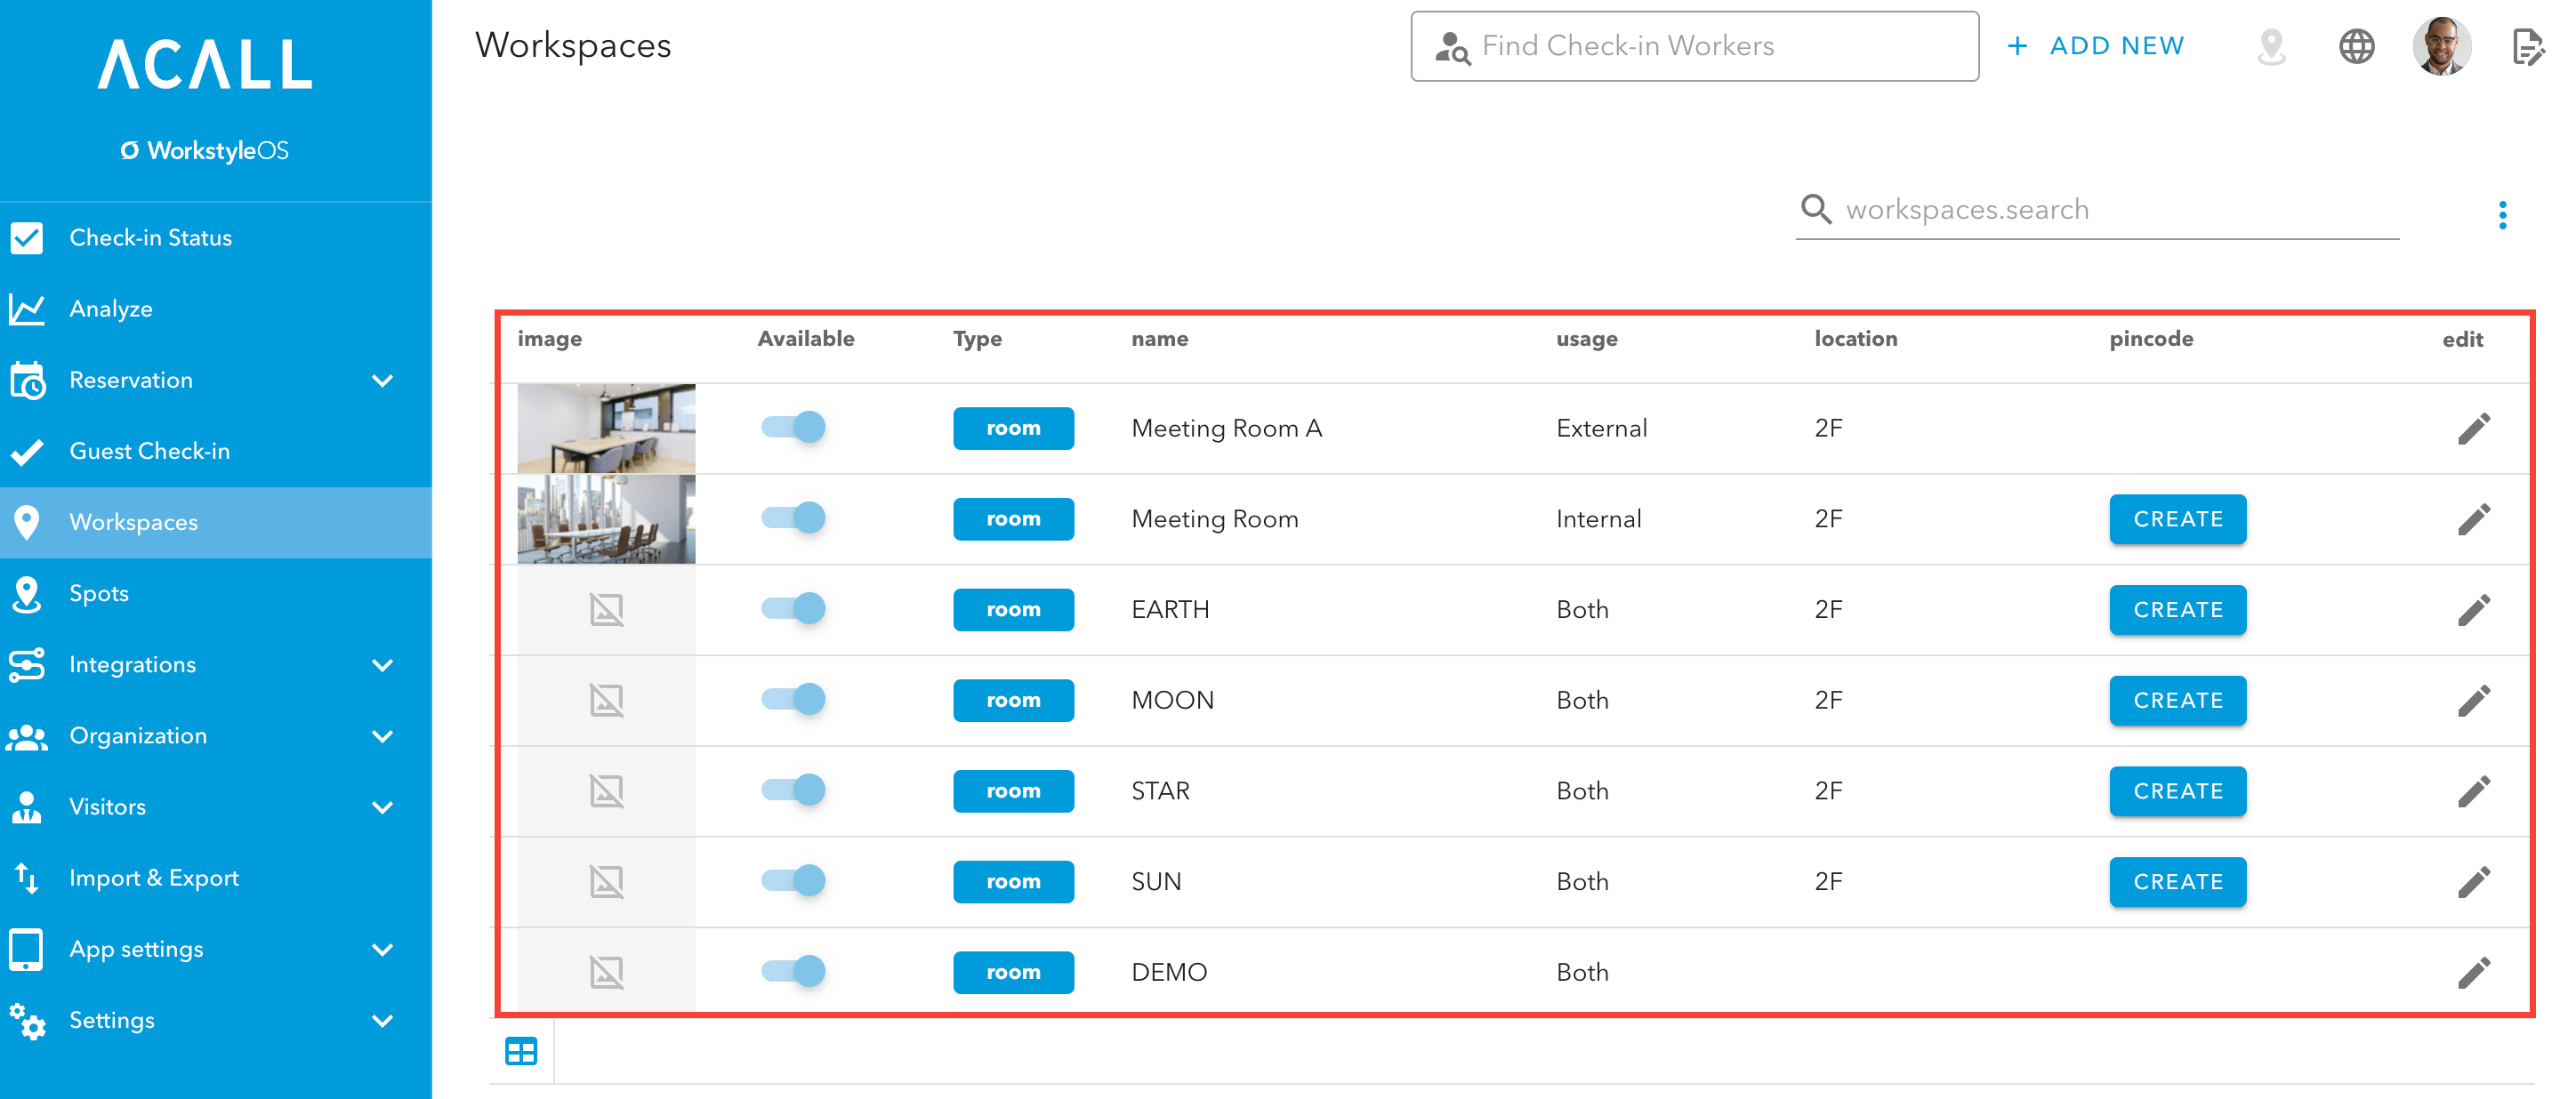Viewport: 2576px width, 1099px height.
Task: Toggle availability for MOON
Action: [x=793, y=699]
